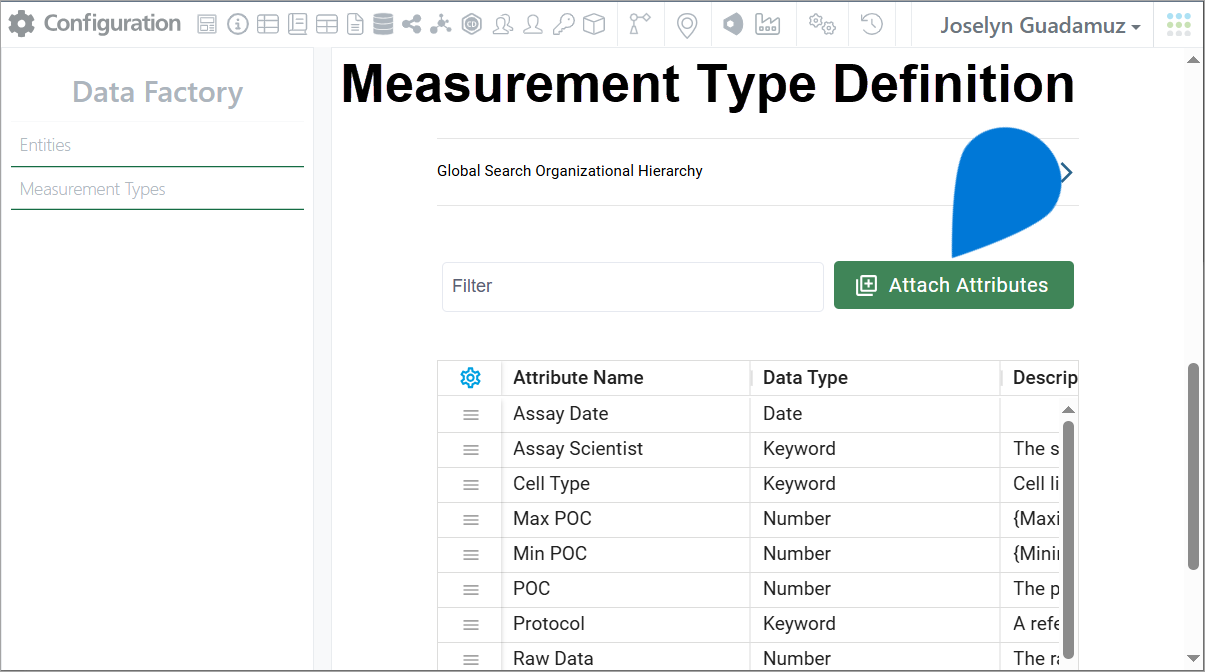Click the Raw Data attribute name

point(553,659)
